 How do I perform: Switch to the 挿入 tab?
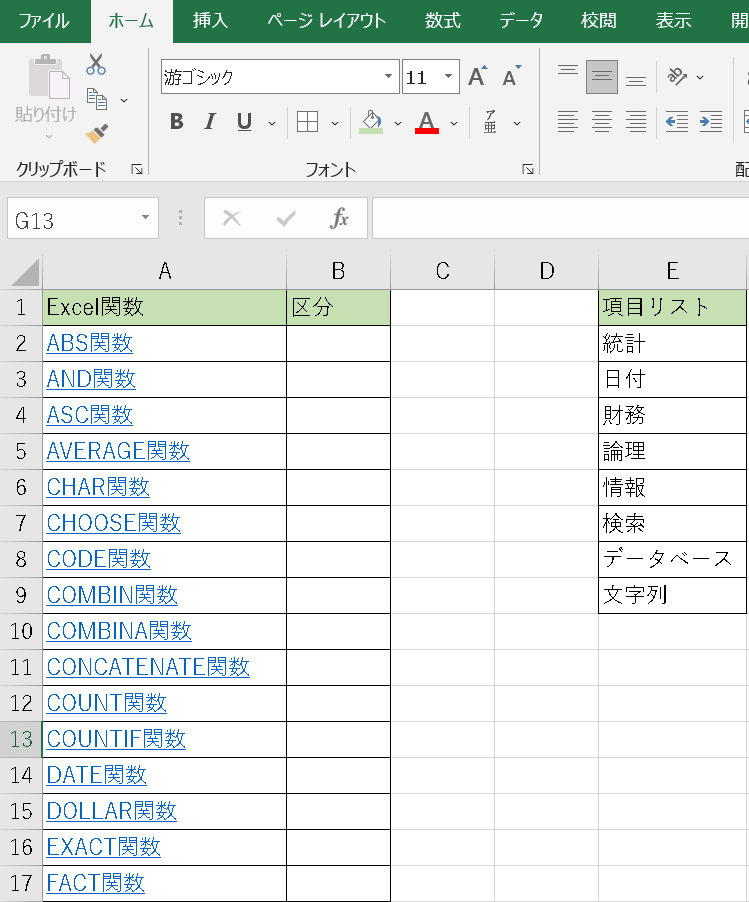click(210, 21)
